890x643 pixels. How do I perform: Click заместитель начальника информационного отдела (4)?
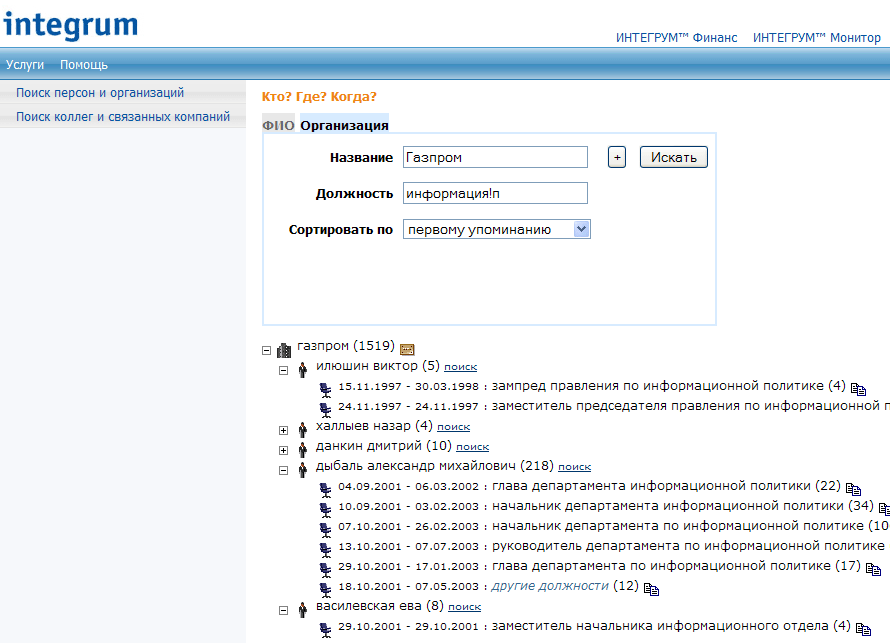(671, 626)
